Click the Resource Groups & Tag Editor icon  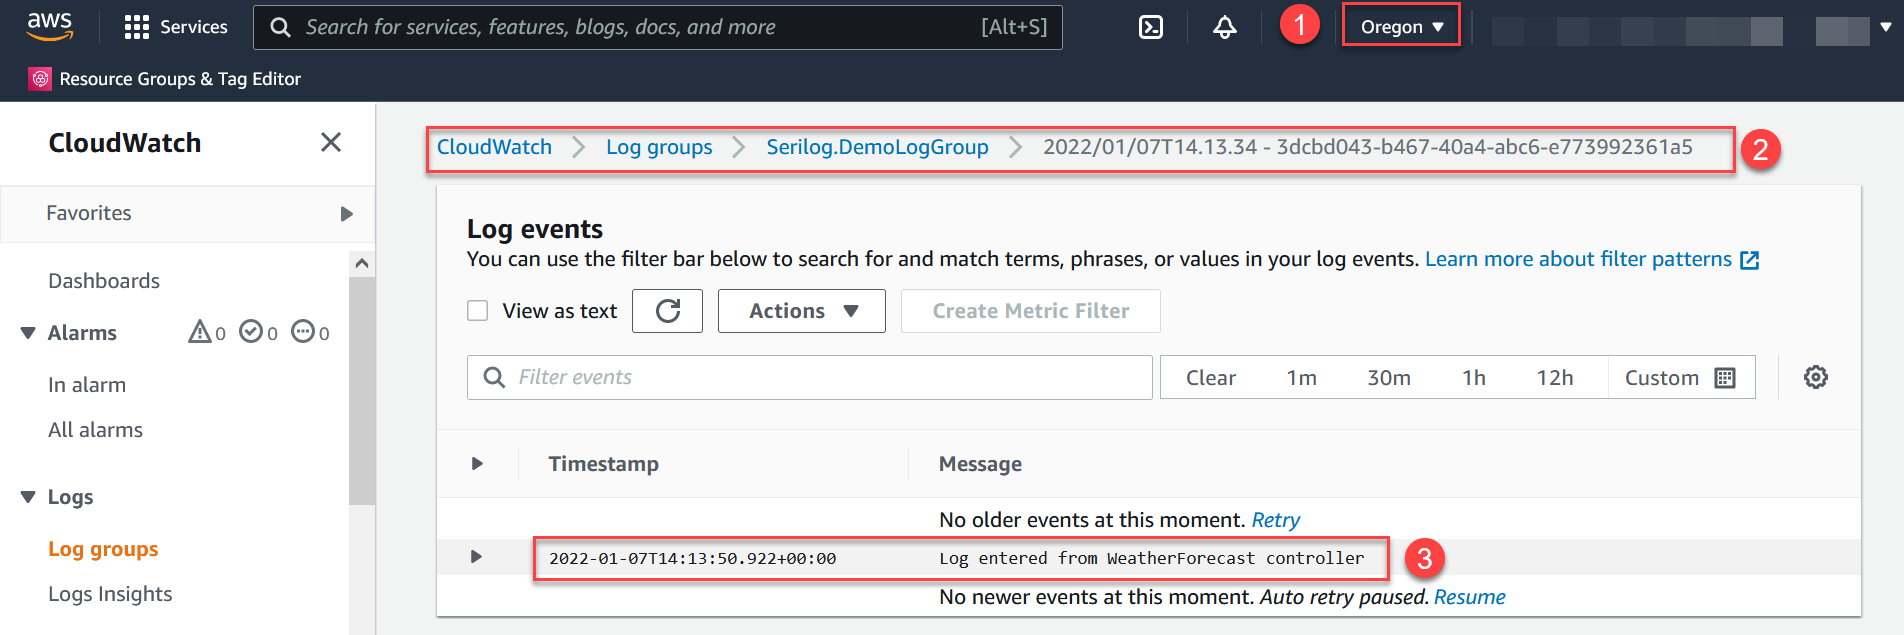click(x=40, y=79)
